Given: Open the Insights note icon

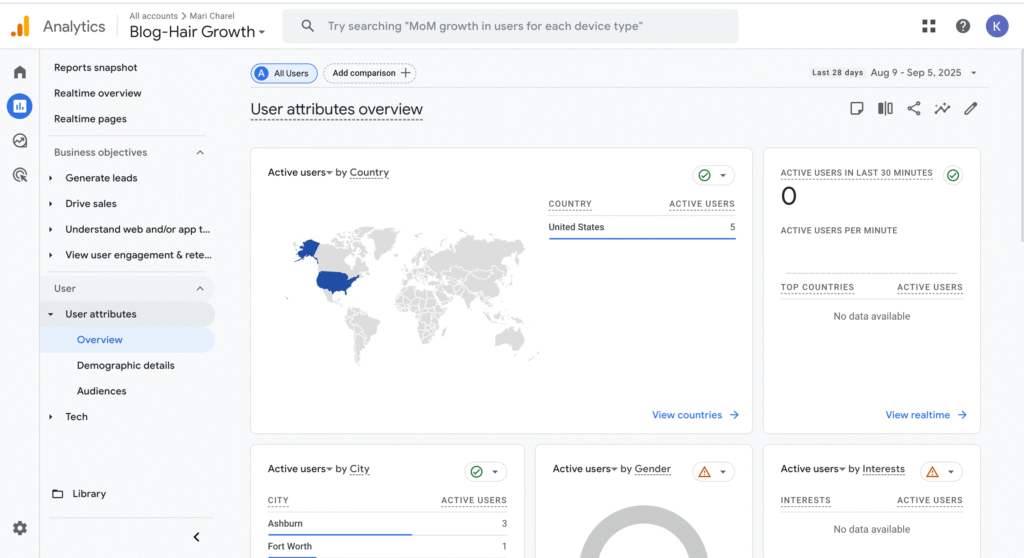Looking at the screenshot, I should [x=857, y=108].
